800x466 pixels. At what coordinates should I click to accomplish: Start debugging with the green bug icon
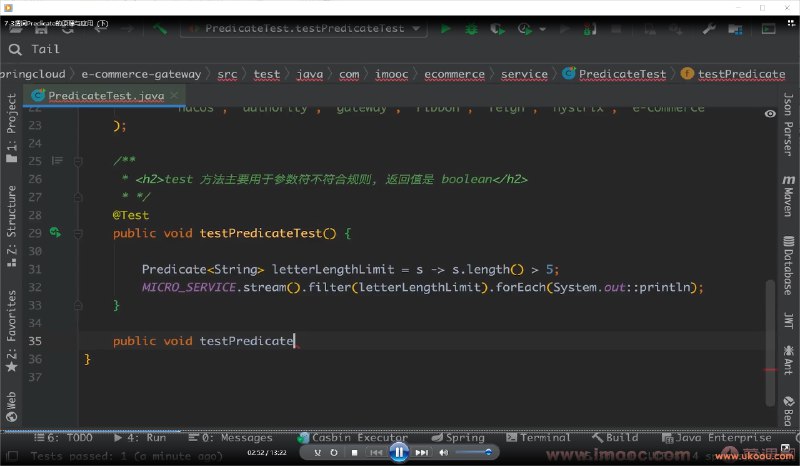click(471, 29)
